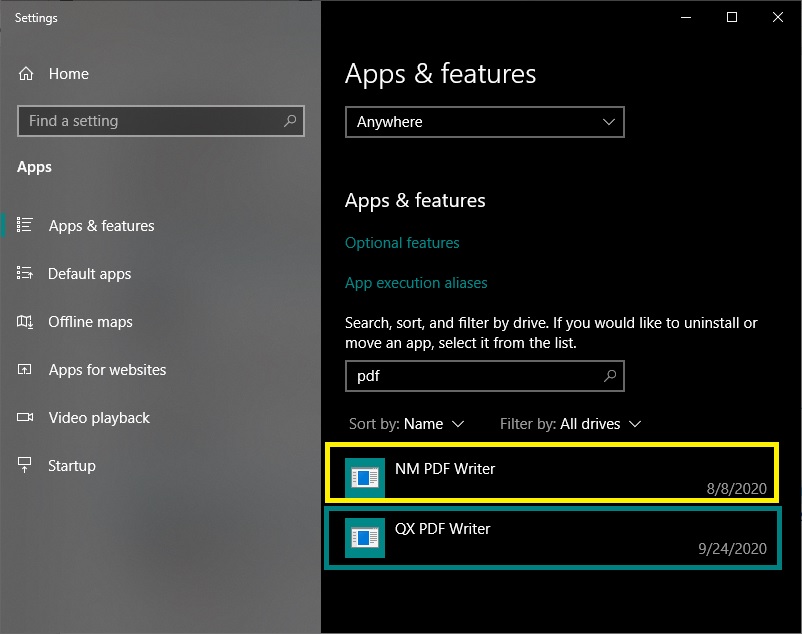This screenshot has width=802, height=634.
Task: Open the Optional features link
Action: [x=402, y=243]
